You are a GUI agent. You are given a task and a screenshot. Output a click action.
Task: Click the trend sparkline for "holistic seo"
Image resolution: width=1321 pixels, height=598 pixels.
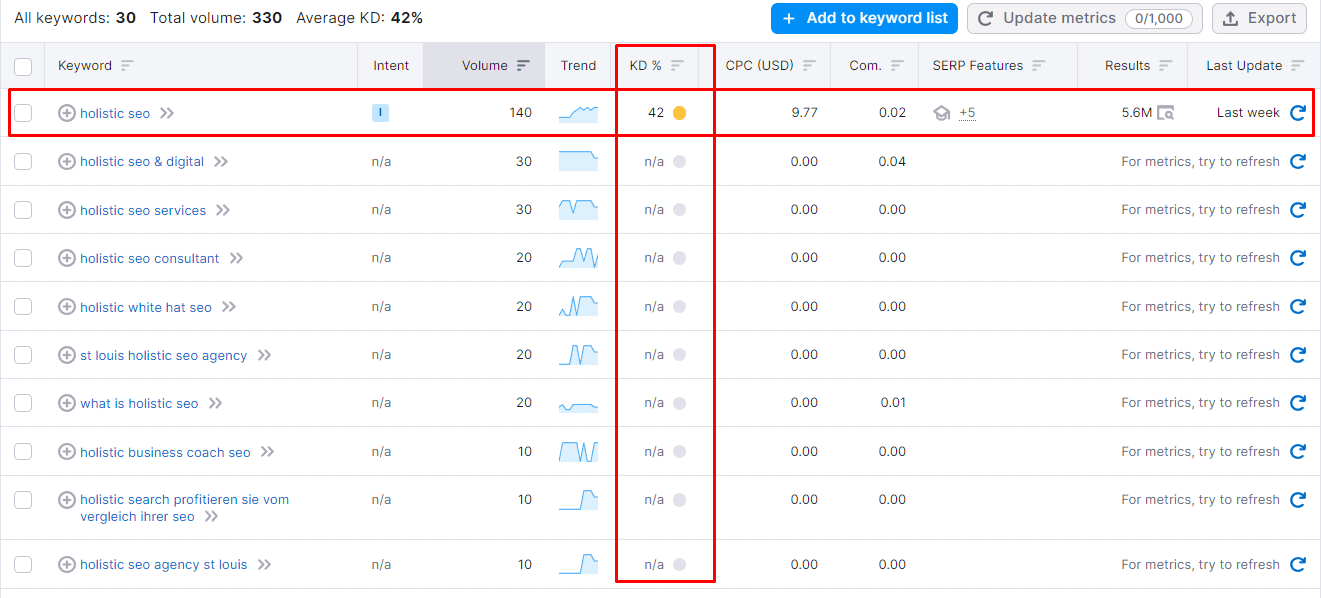578,113
